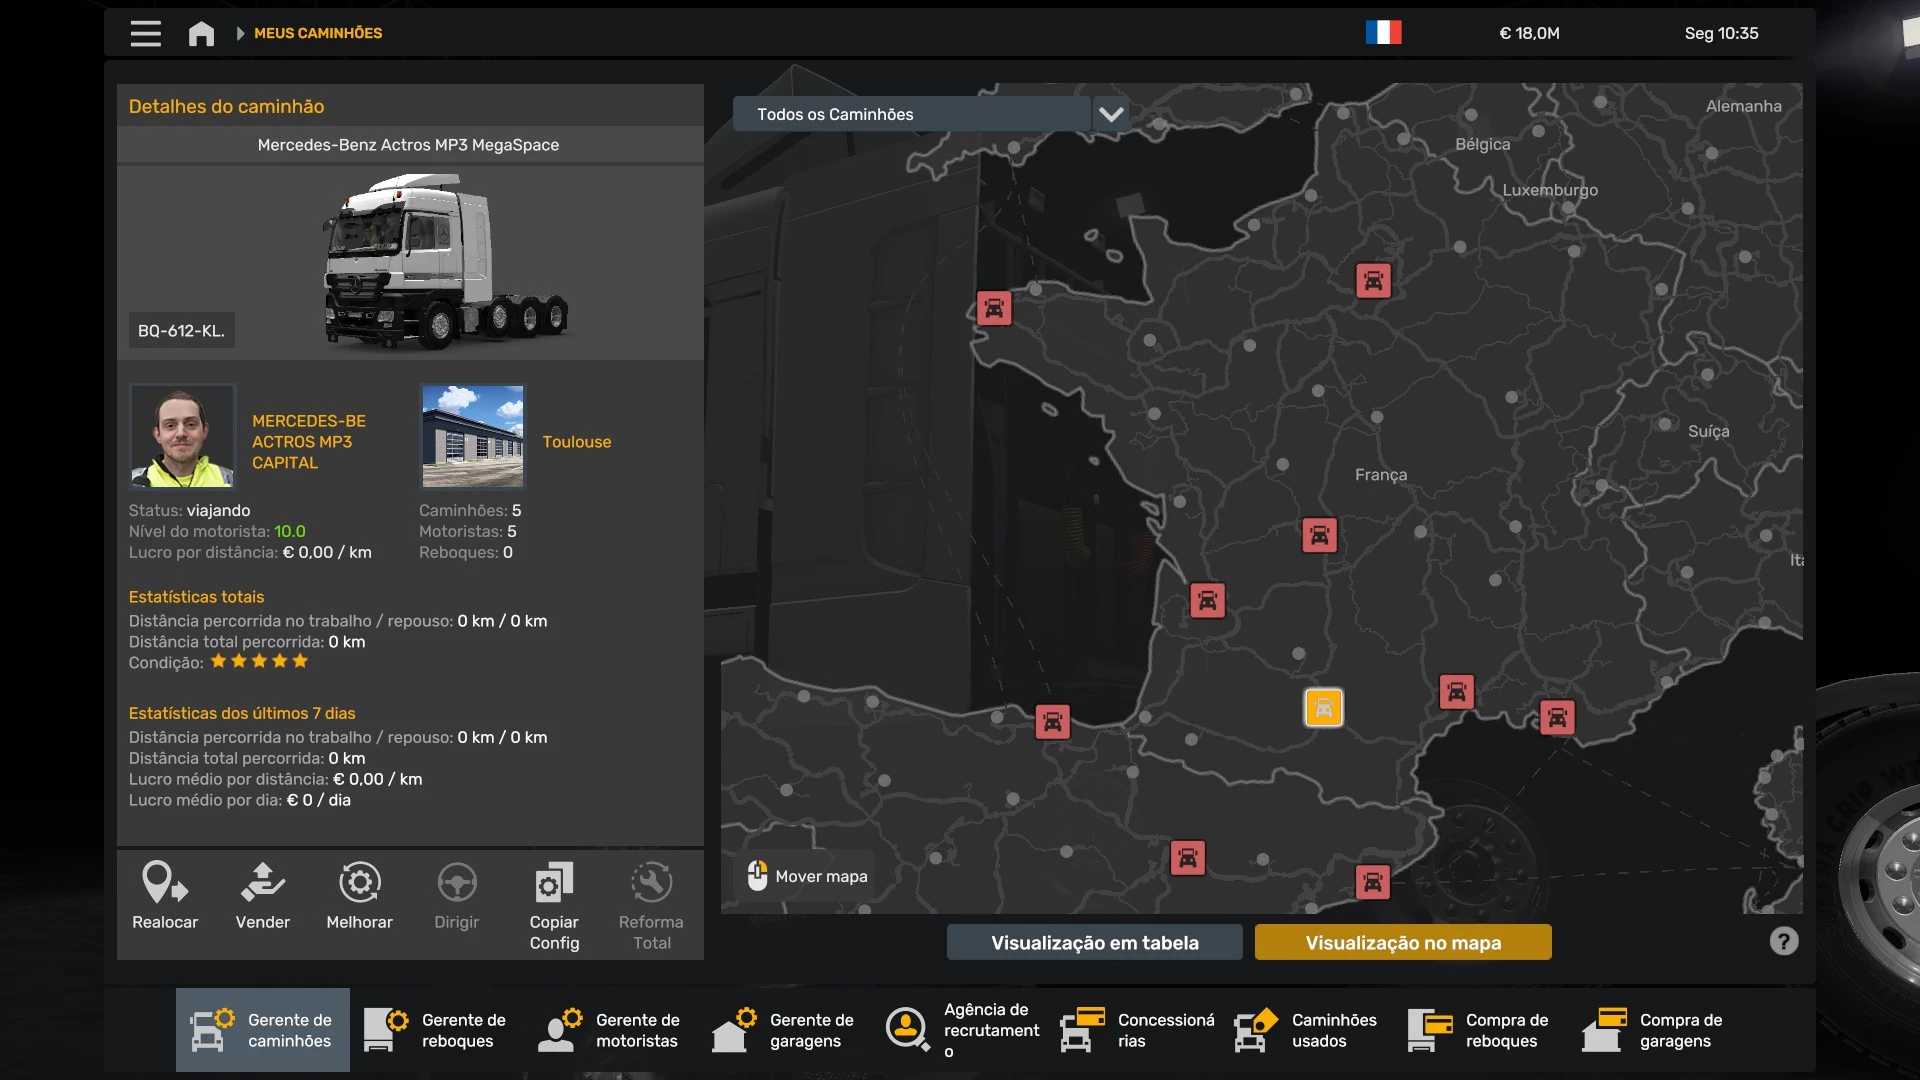Switch to Visualização em tabela
The image size is (1920, 1080).
pyautogui.click(x=1094, y=942)
